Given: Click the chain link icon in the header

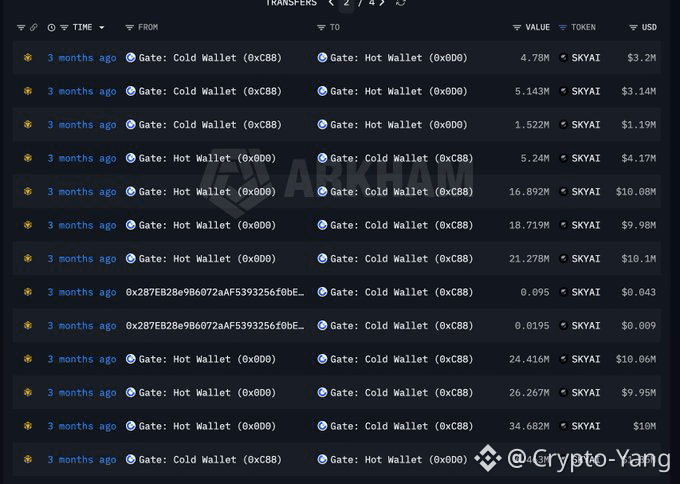Looking at the screenshot, I should pos(33,27).
